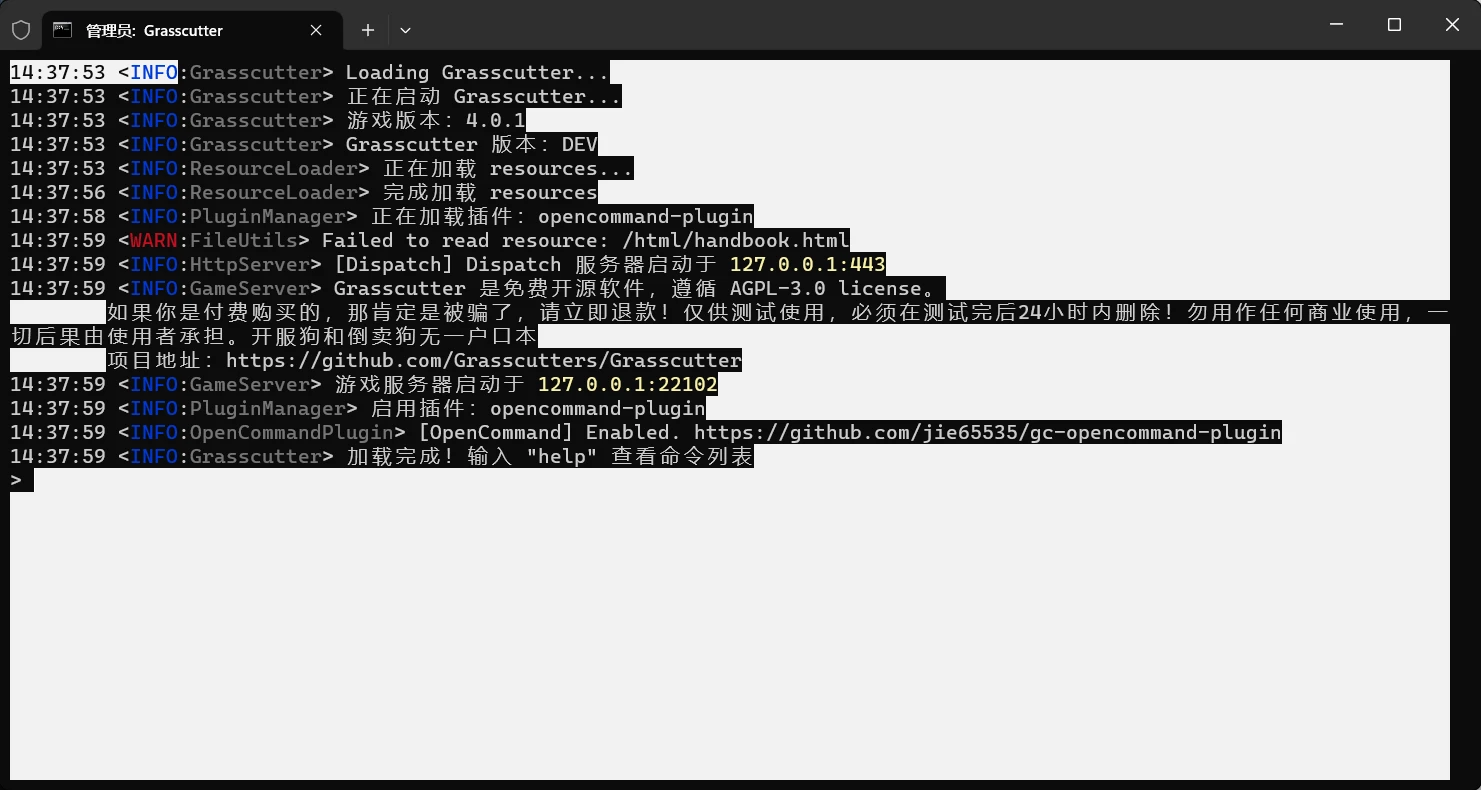1481x790 pixels.
Task: Click the terminal icon in the Grasscutter tab
Action: coord(63,30)
